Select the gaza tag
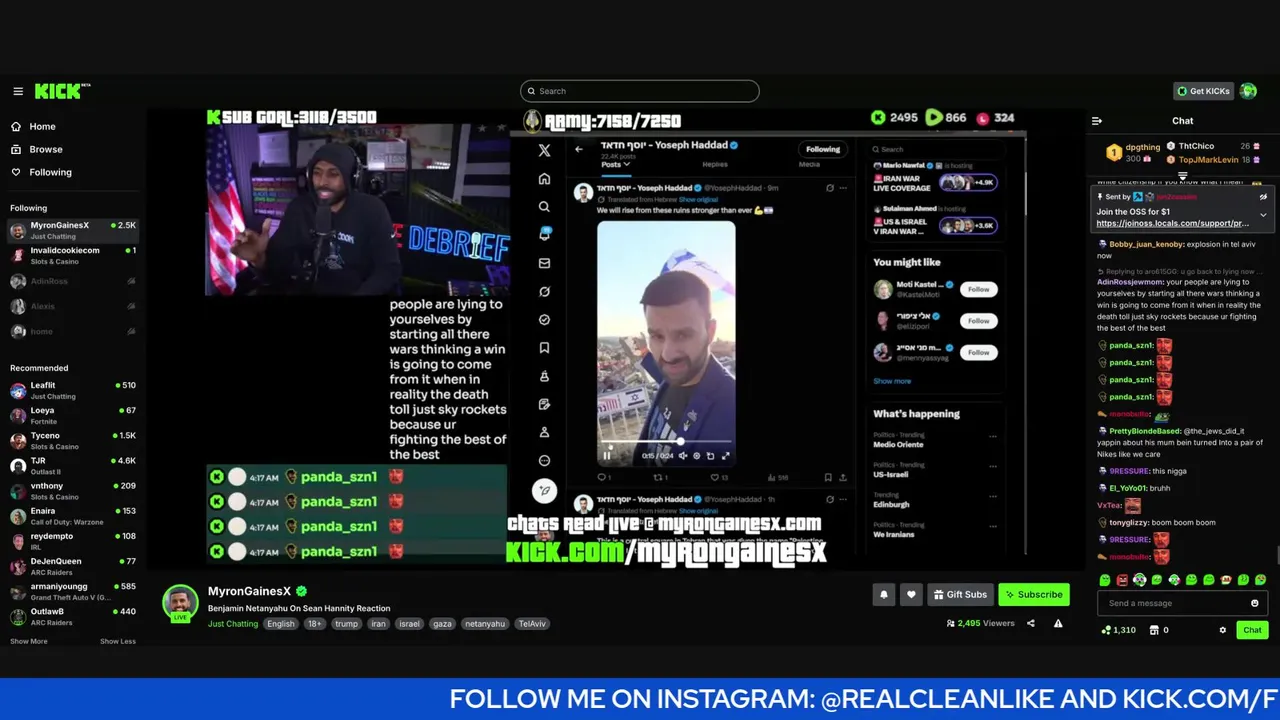 coord(442,624)
